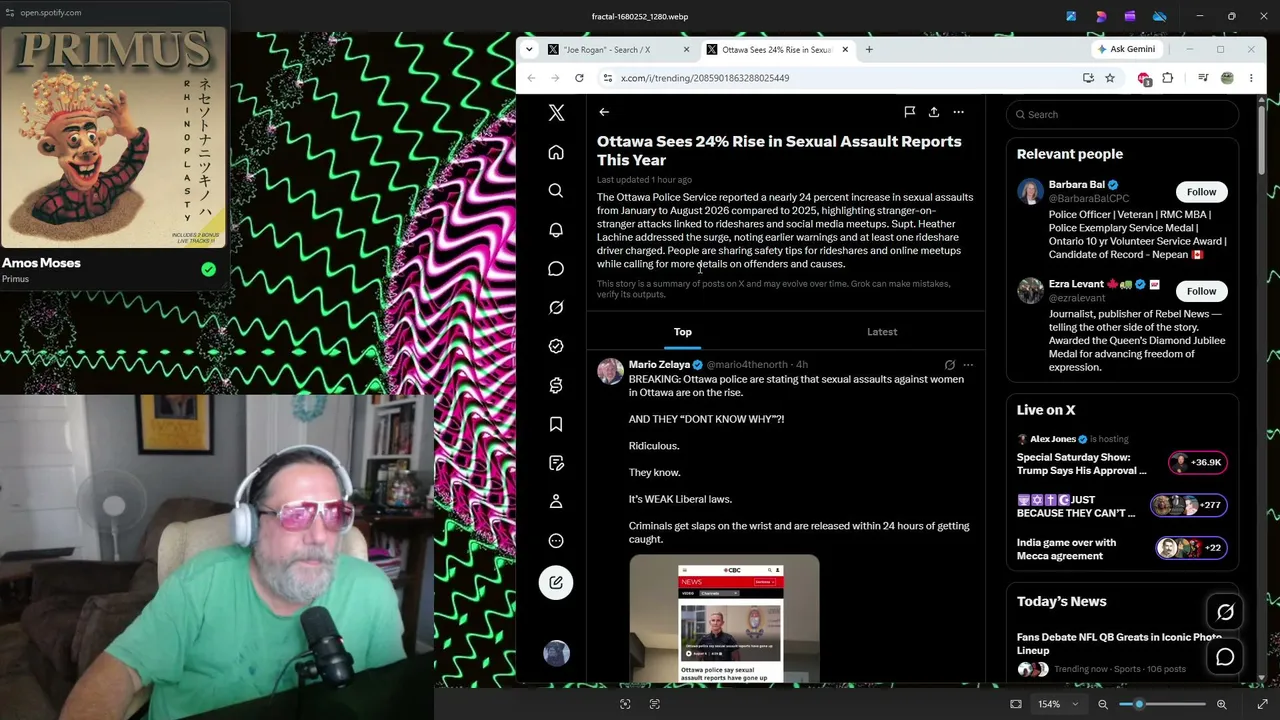This screenshot has height=720, width=1280.
Task: Open more options on Mario Zelaya's post
Action: click(967, 365)
